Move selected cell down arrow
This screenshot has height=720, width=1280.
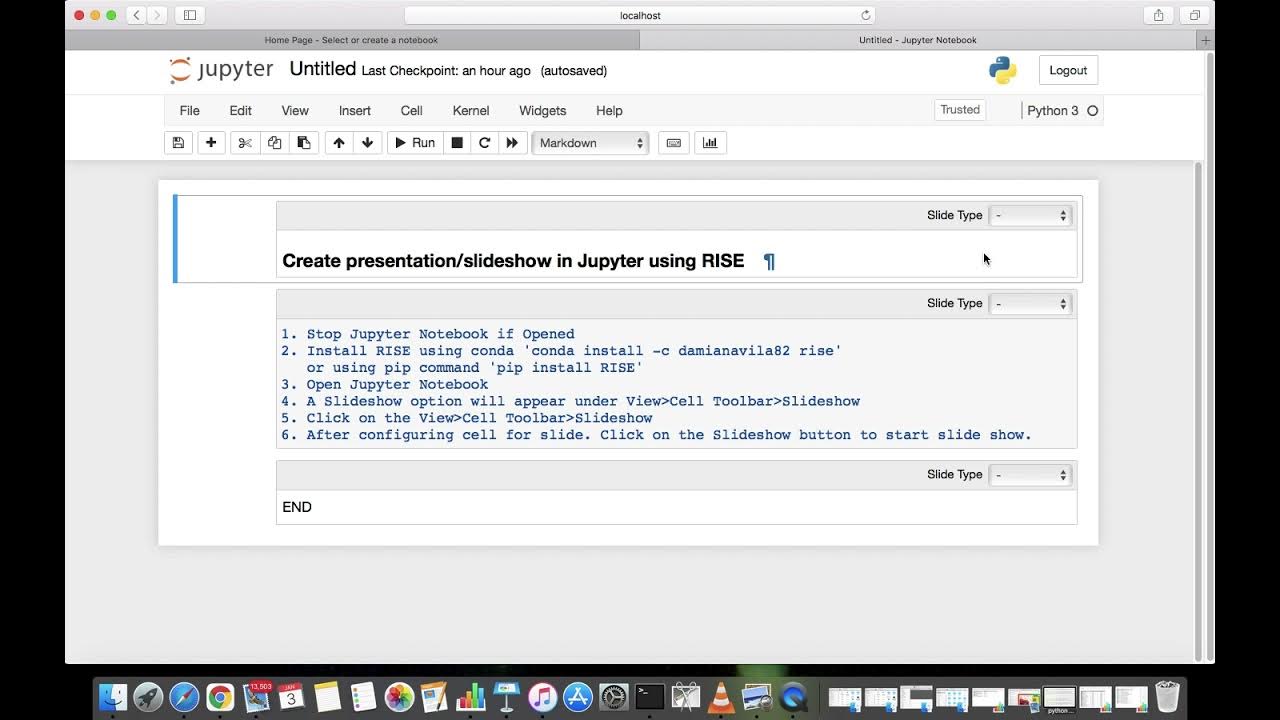pos(367,143)
